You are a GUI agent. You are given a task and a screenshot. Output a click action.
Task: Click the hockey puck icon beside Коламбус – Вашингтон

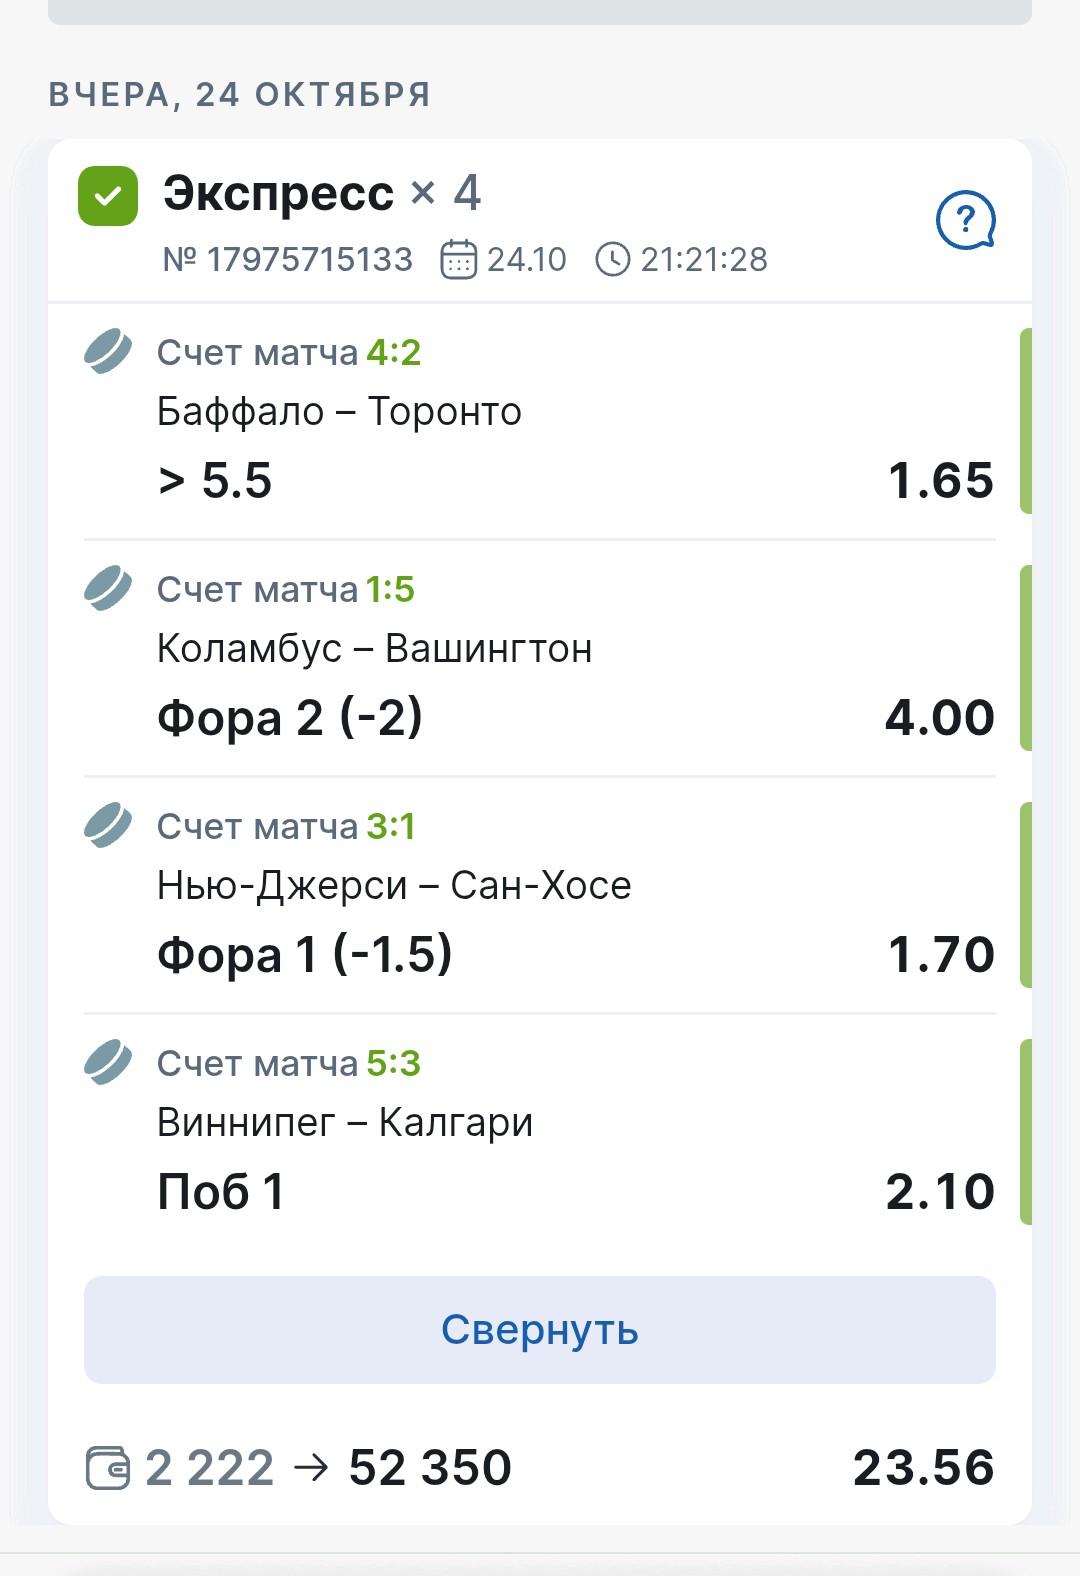107,588
